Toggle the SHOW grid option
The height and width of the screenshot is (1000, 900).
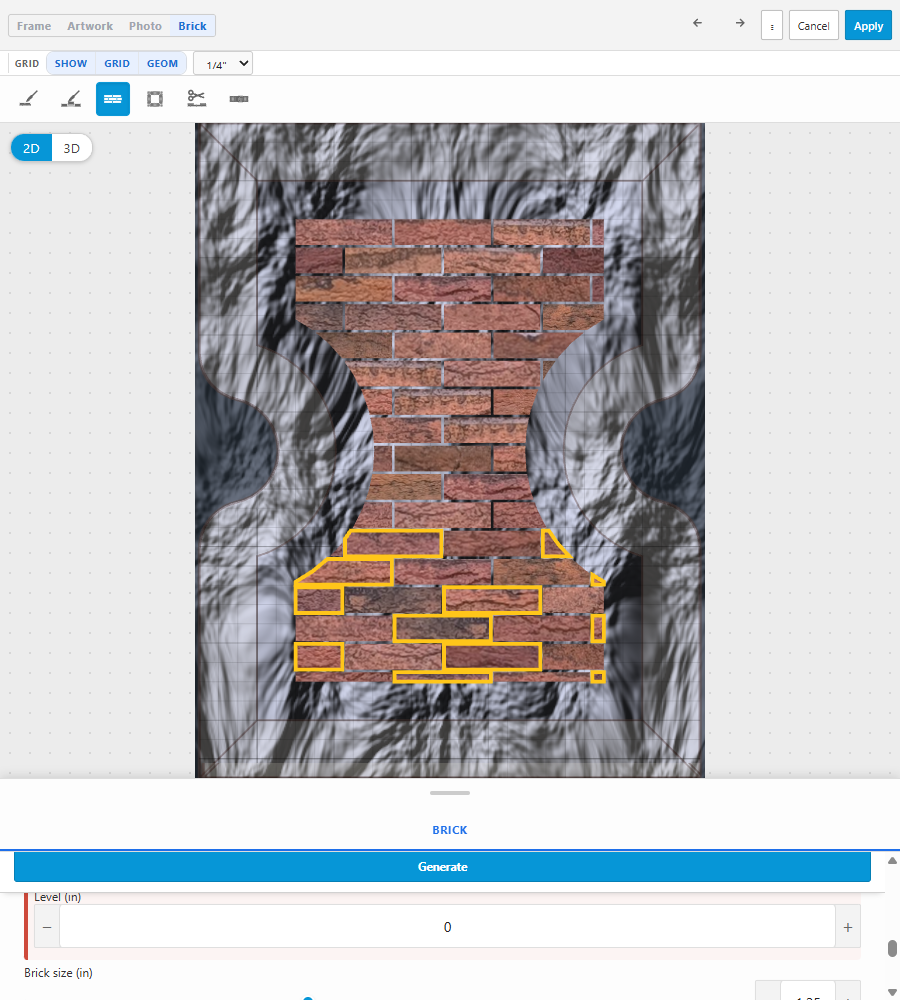click(x=71, y=63)
